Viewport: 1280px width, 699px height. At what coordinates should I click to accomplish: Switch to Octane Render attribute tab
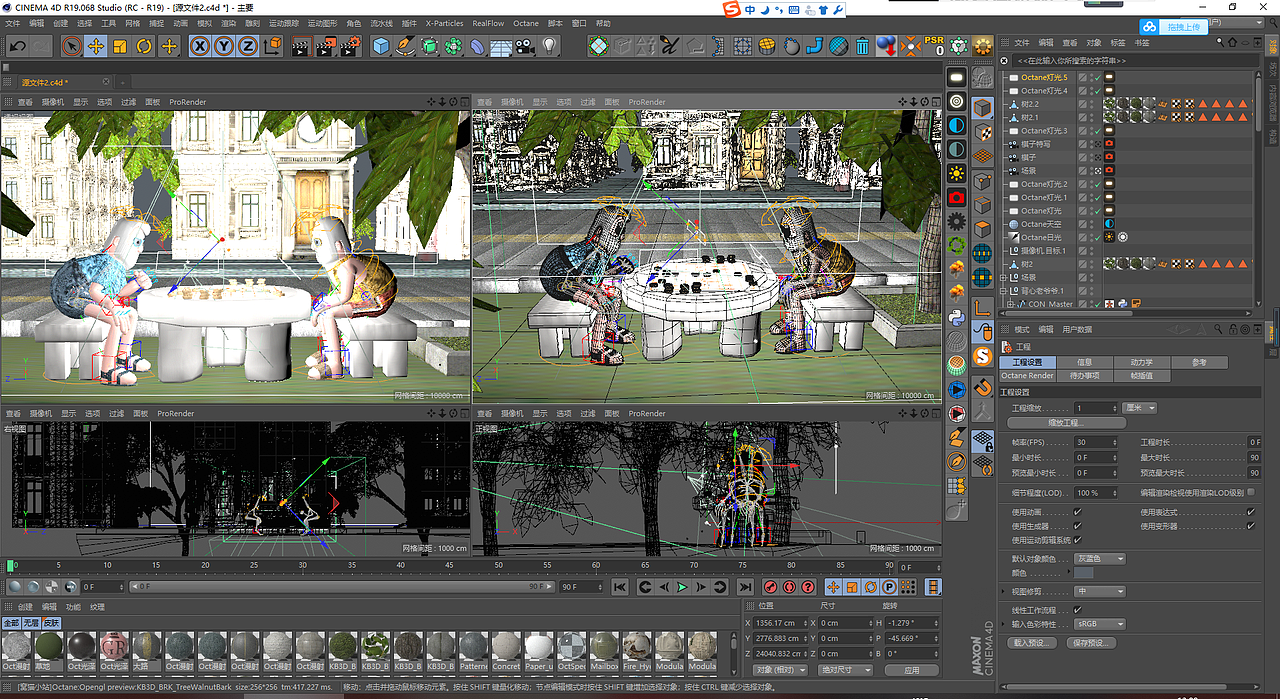pyautogui.click(x=1028, y=375)
